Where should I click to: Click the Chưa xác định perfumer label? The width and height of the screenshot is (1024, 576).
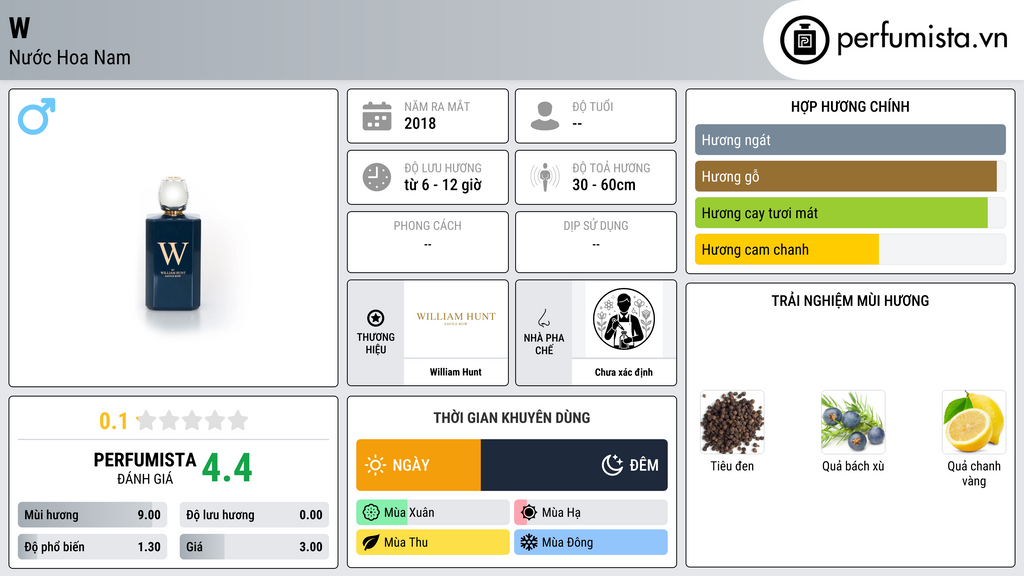pos(624,372)
